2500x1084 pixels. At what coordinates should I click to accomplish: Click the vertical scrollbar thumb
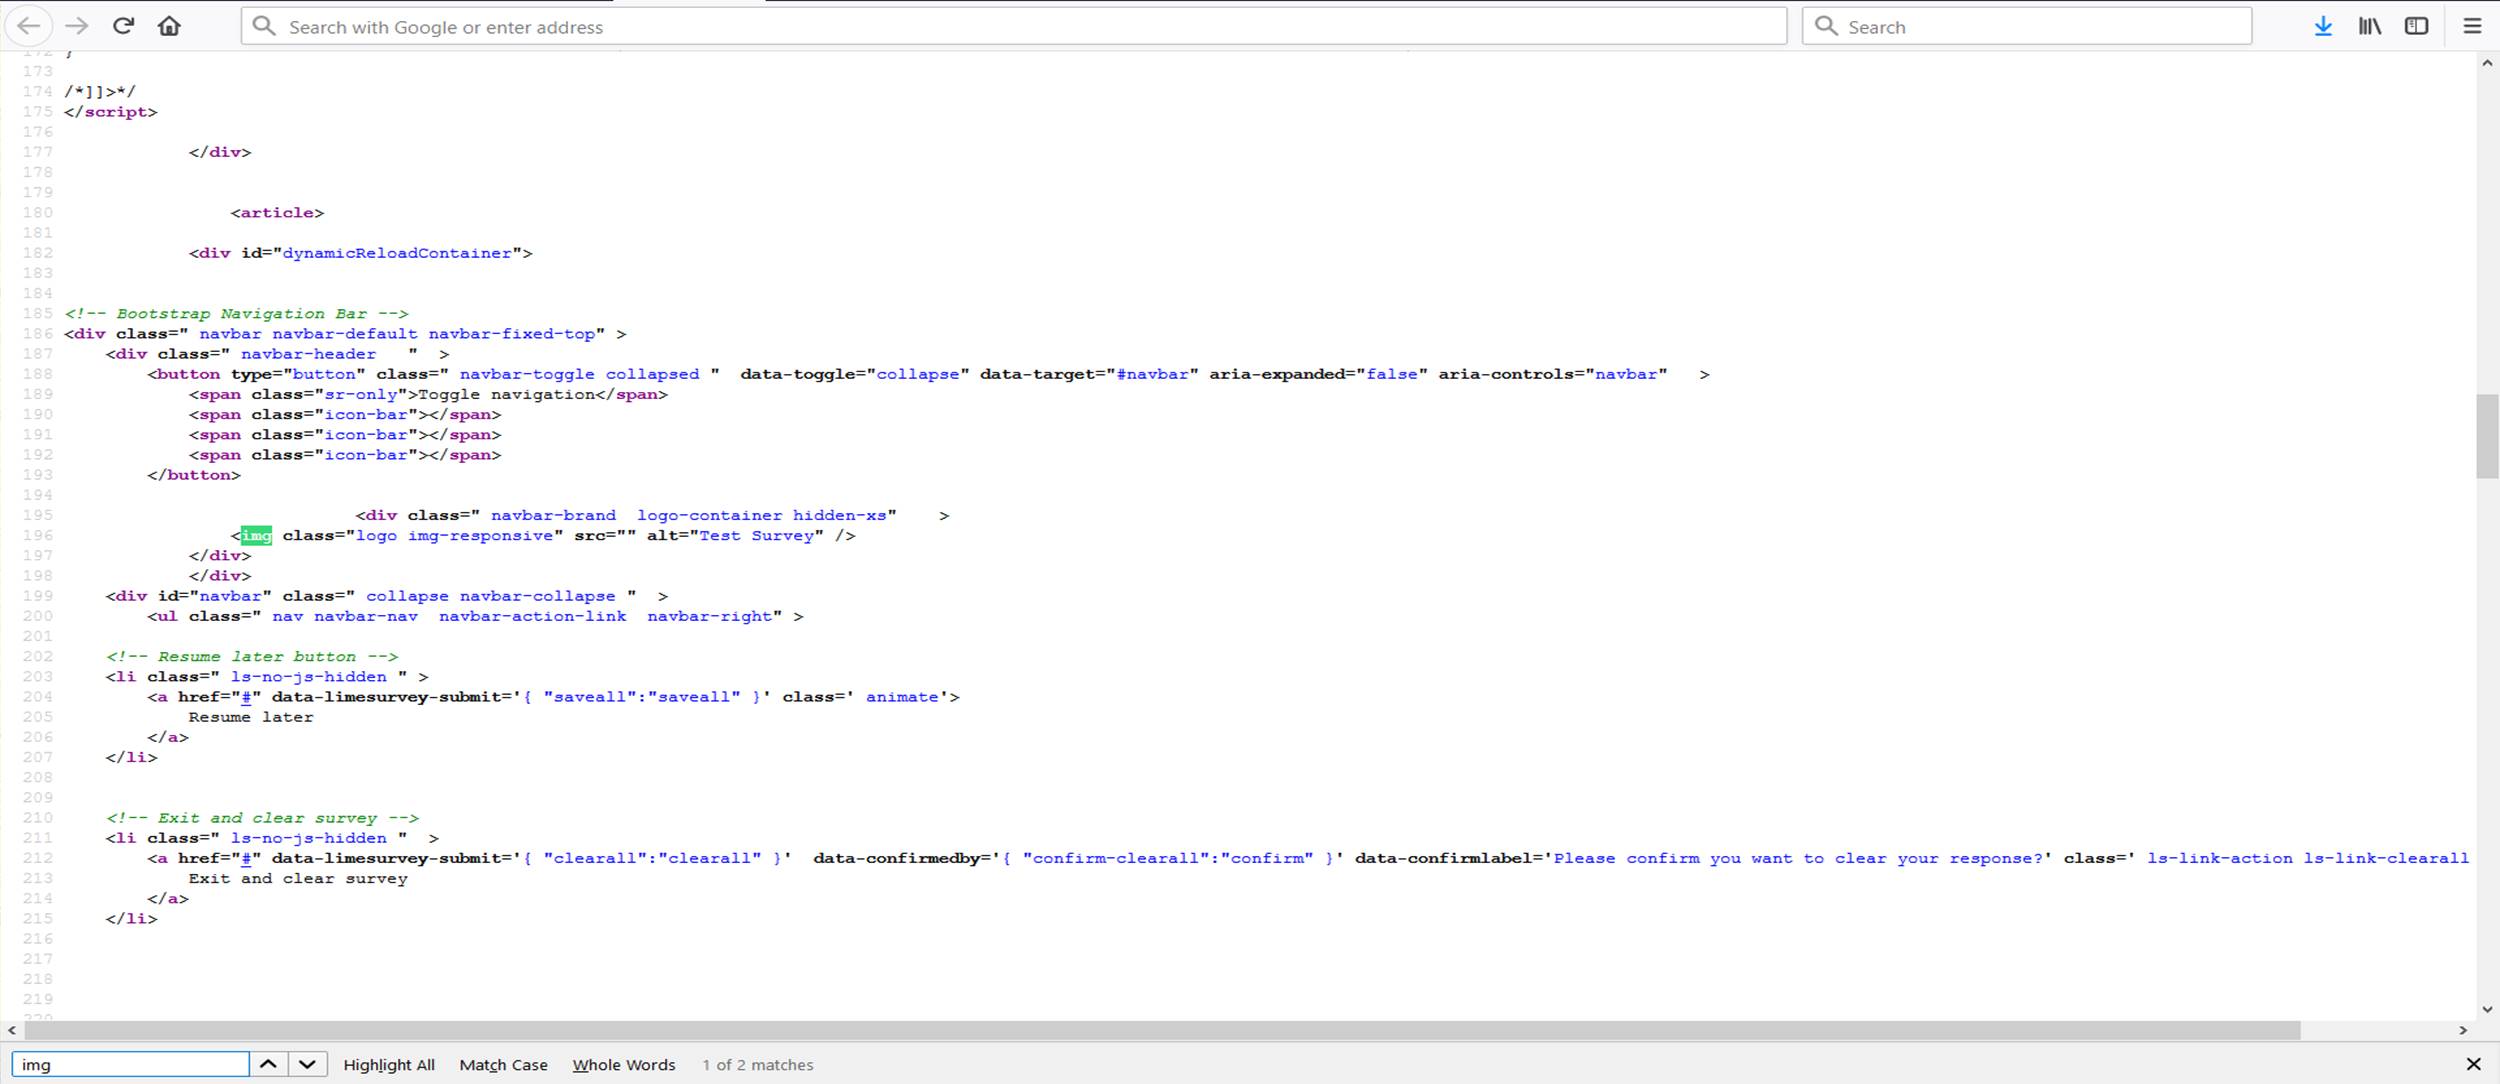click(2487, 437)
